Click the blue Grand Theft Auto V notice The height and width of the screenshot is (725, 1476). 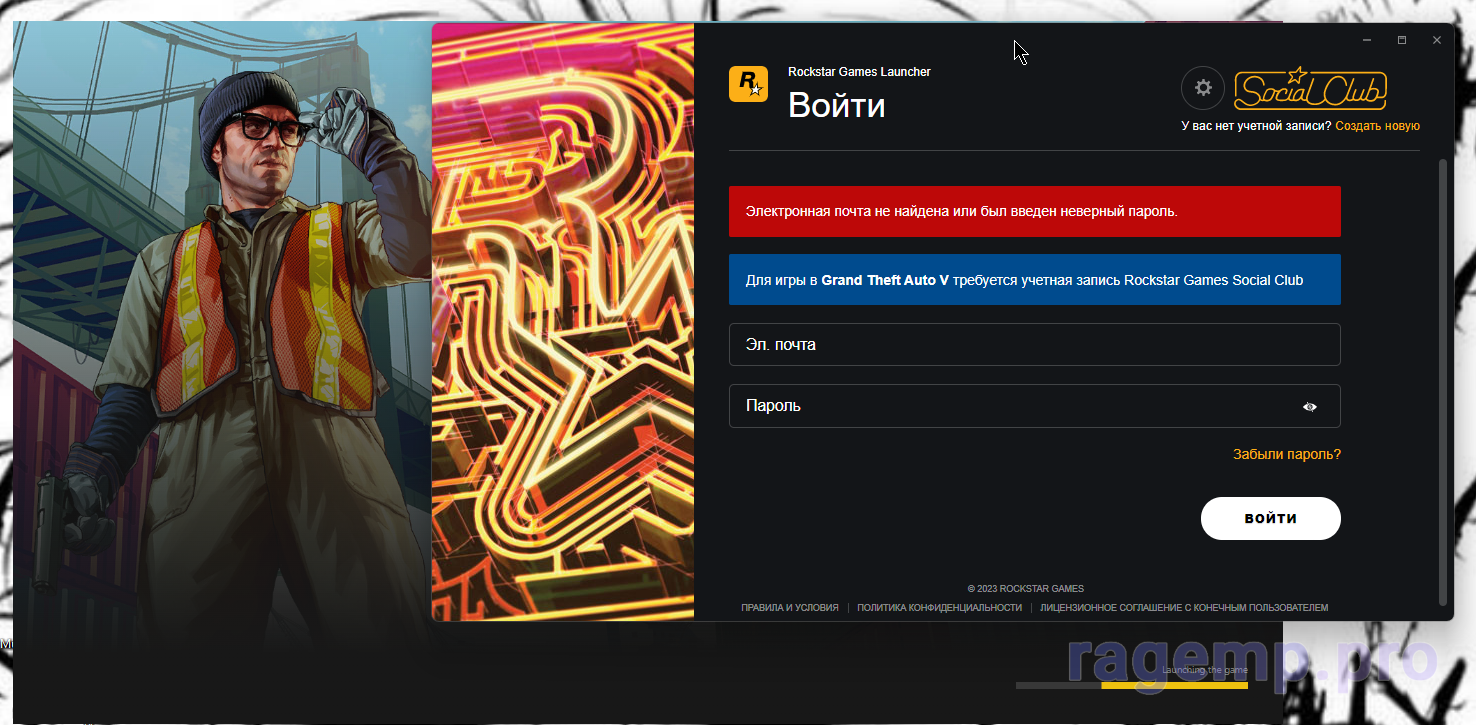[1034, 280]
